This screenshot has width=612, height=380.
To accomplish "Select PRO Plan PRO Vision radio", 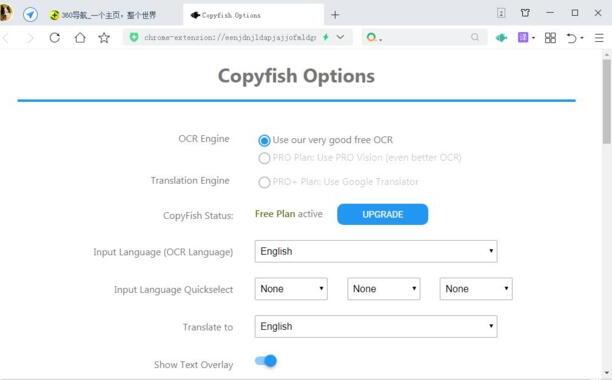I will (x=264, y=158).
